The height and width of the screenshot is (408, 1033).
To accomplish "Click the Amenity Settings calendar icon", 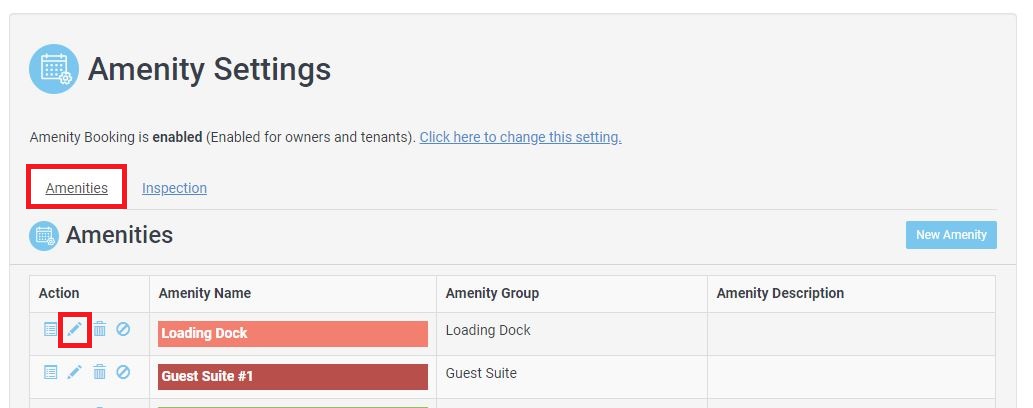I will tap(54, 69).
